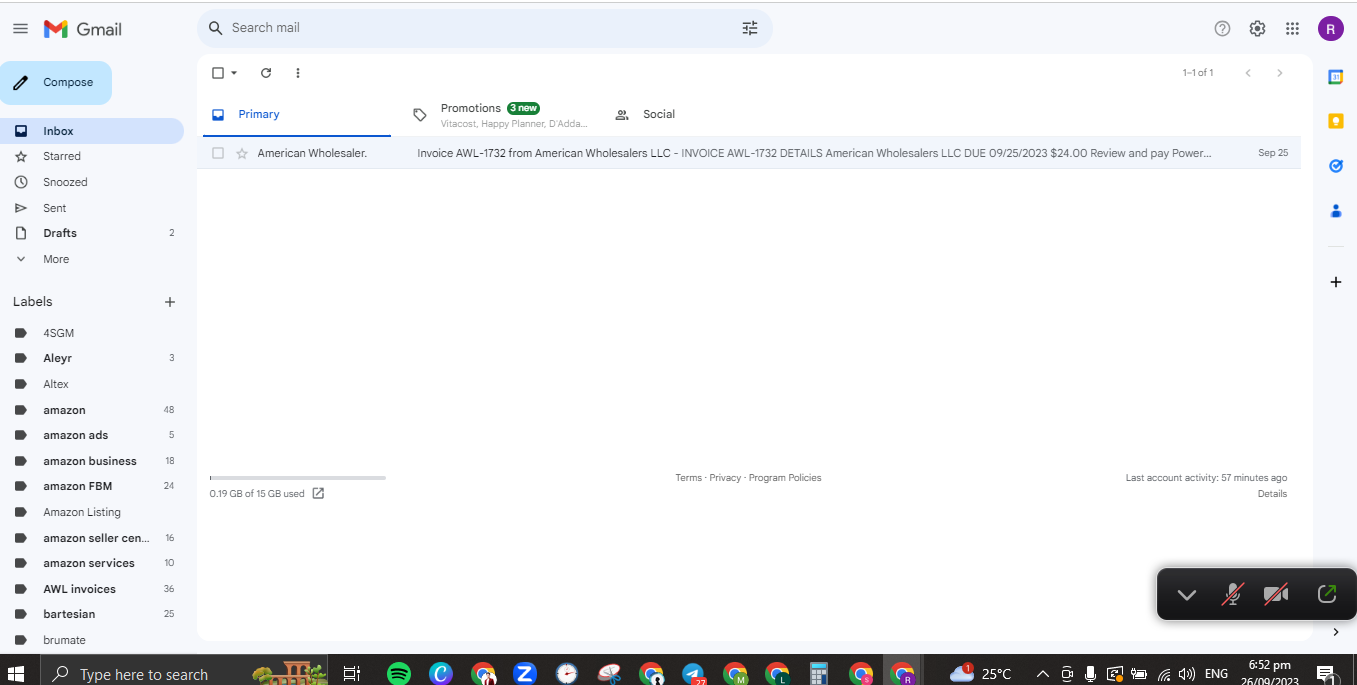
Task: Open Settings gear icon
Action: coord(1257,28)
